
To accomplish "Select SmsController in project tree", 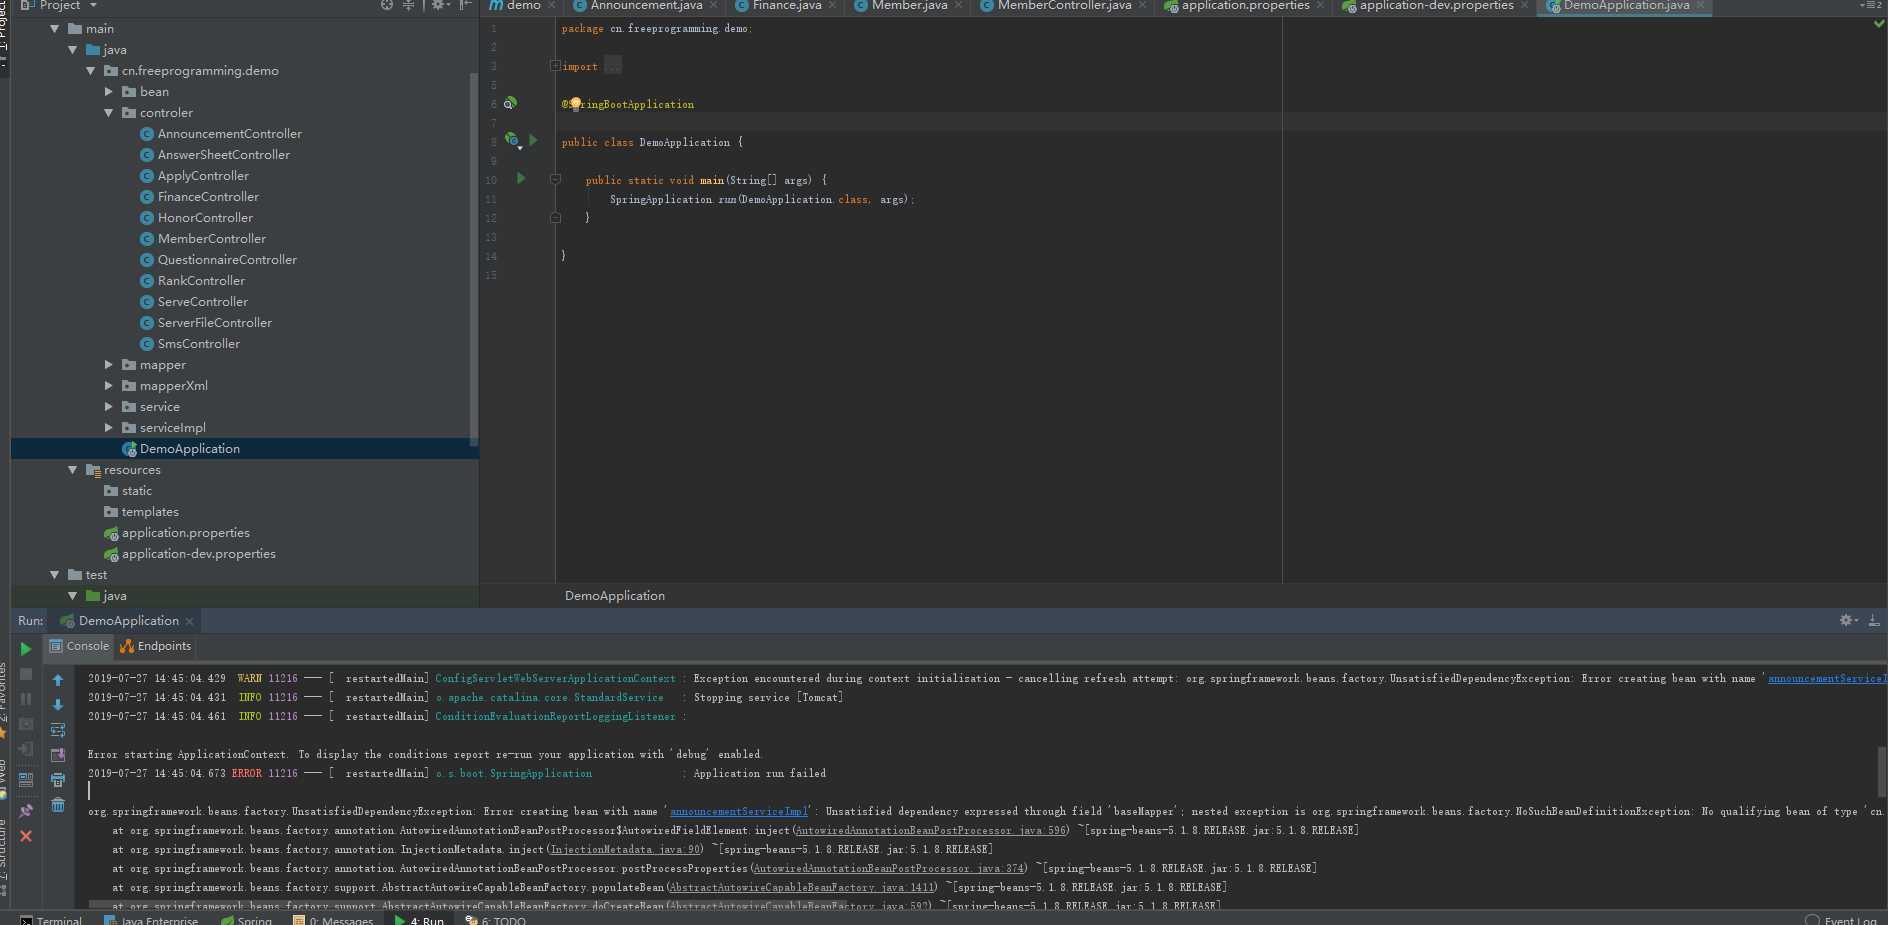I will (198, 344).
